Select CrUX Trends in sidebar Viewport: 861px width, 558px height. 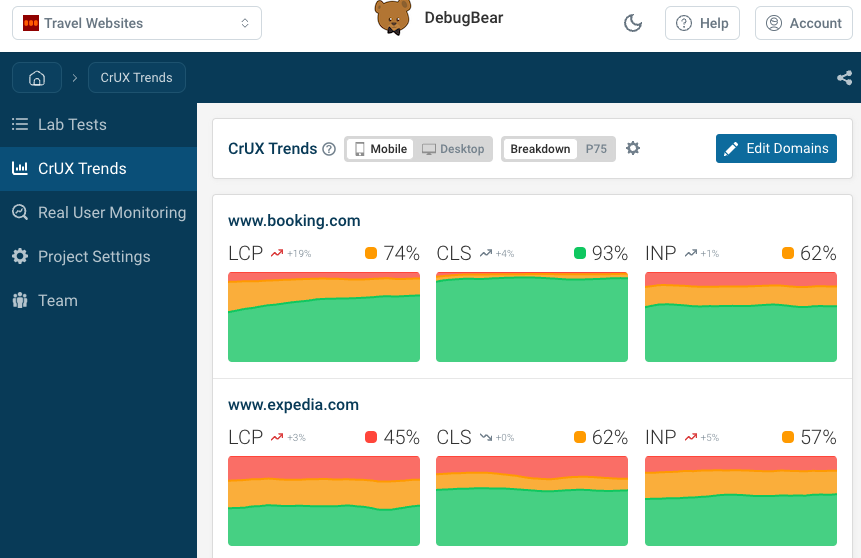coord(98,169)
